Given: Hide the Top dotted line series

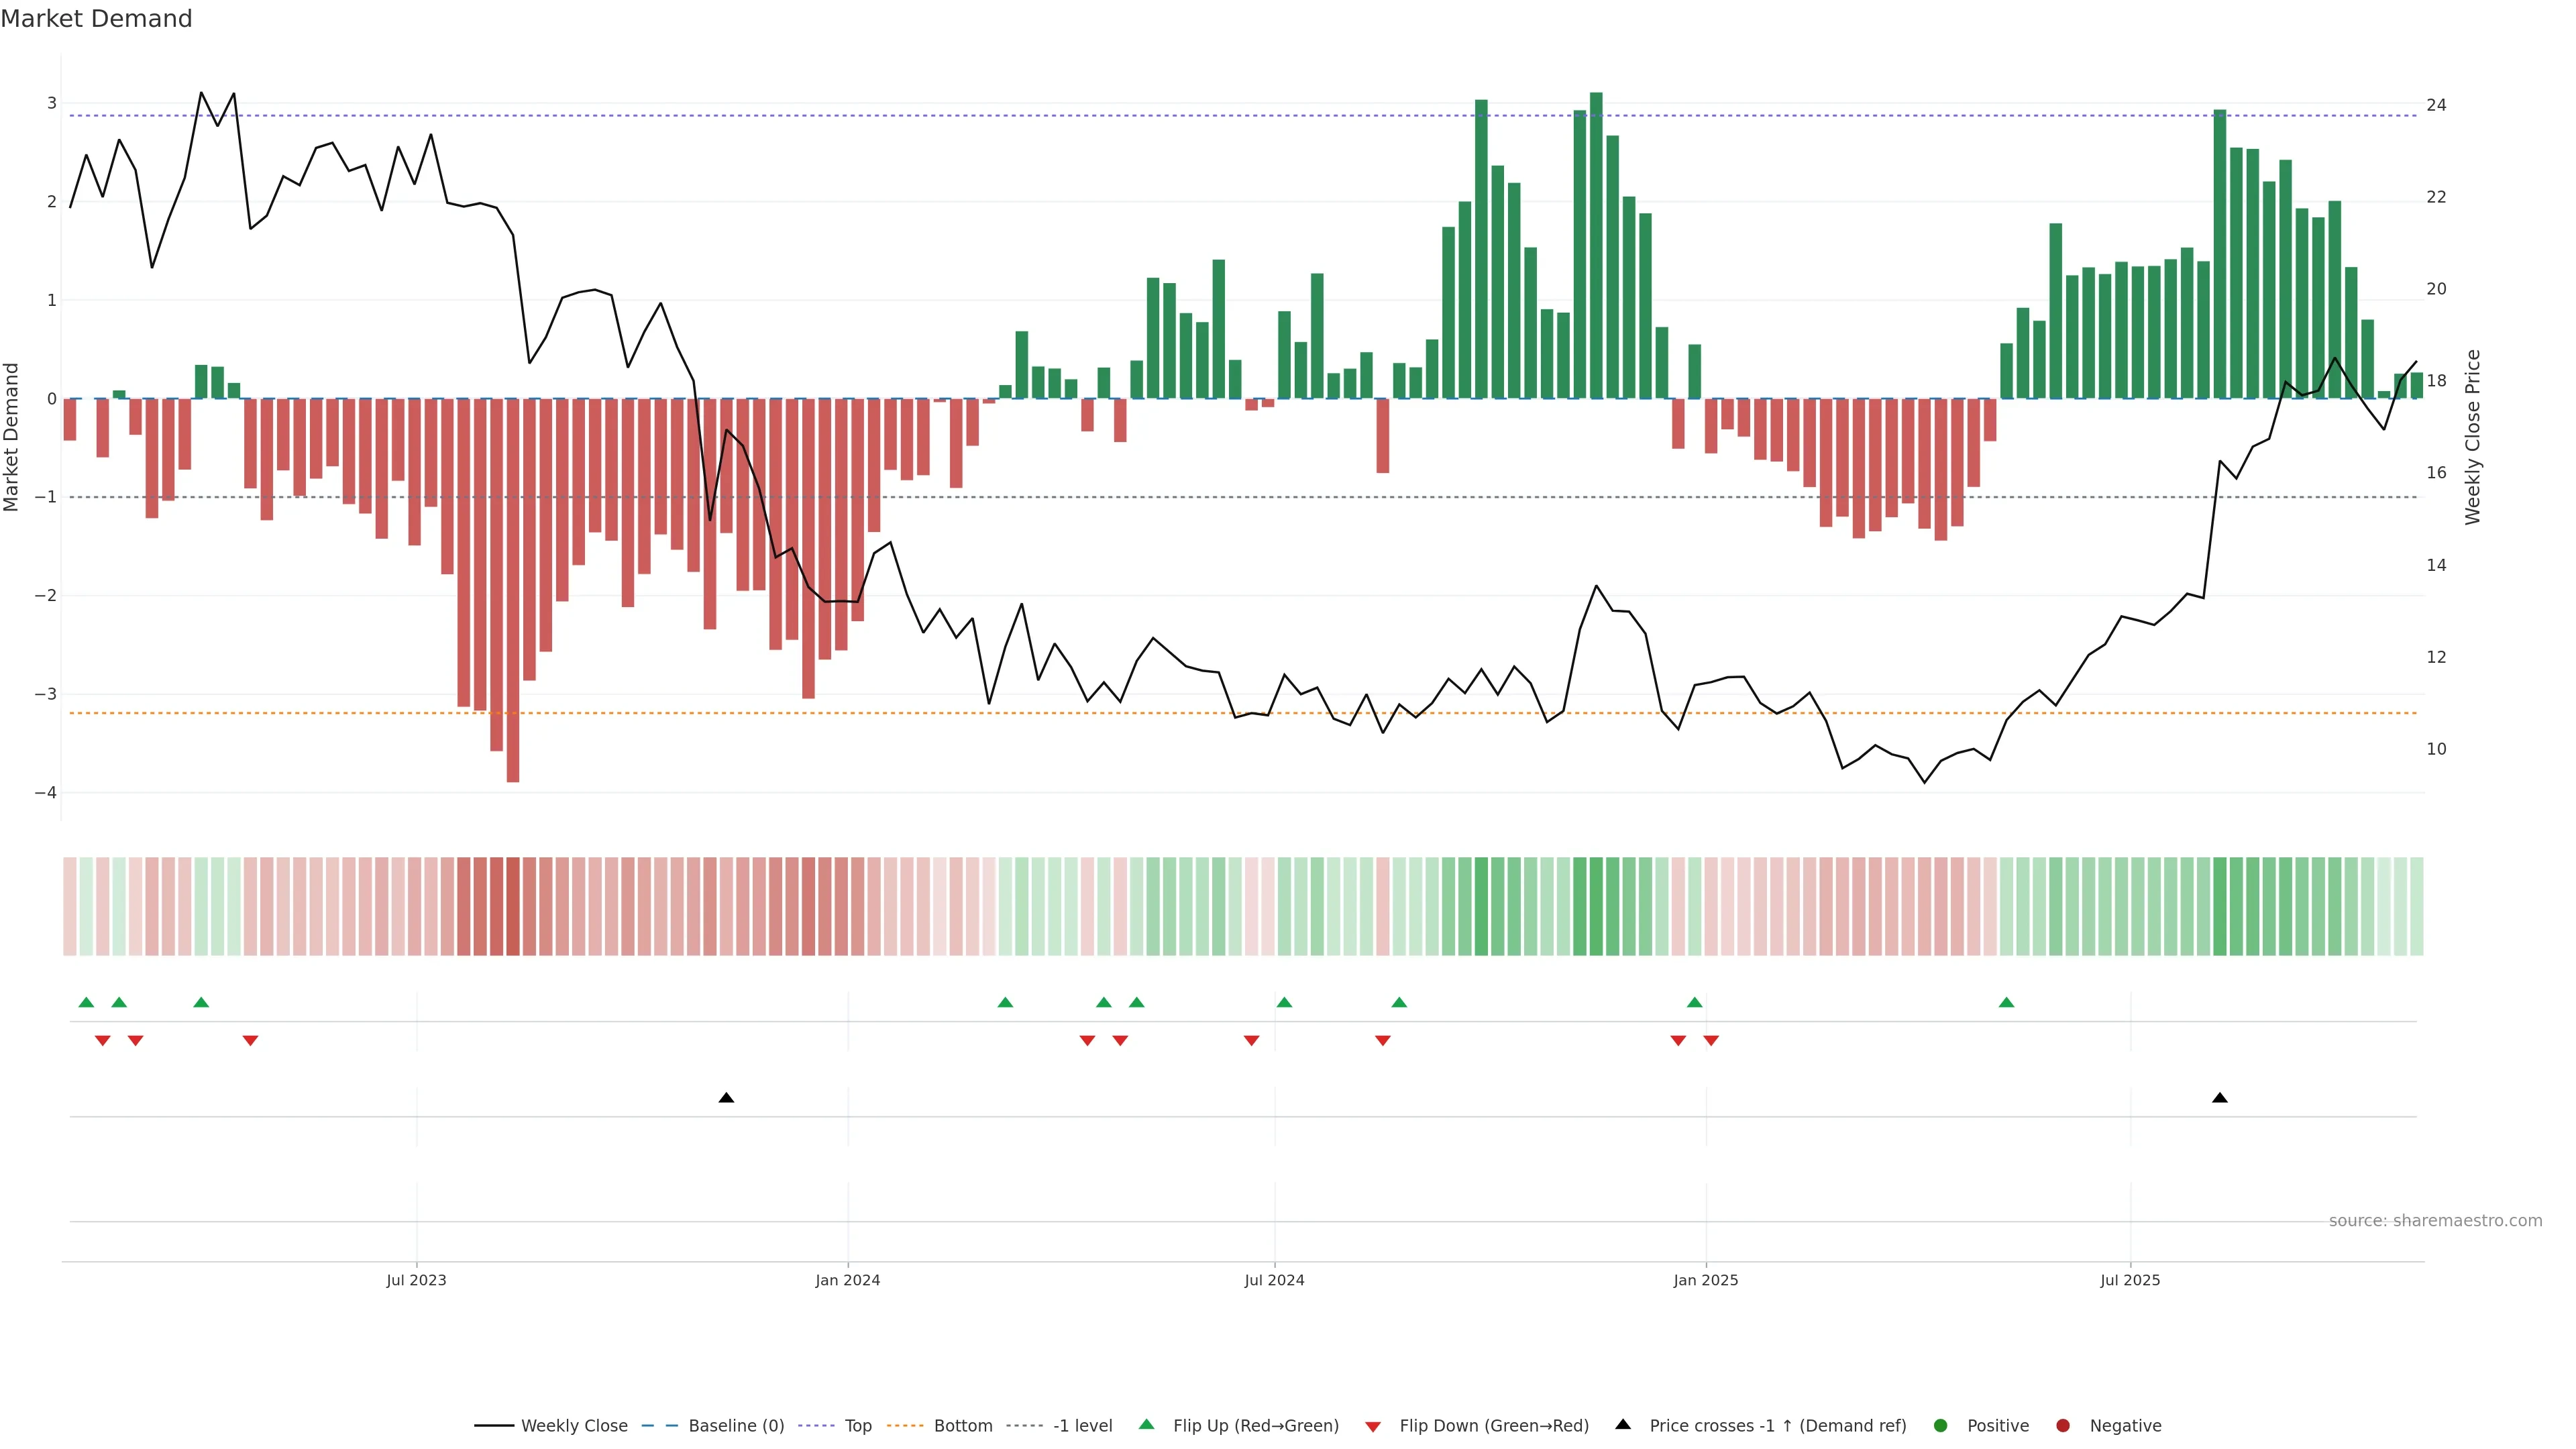Looking at the screenshot, I should coord(857,1425).
